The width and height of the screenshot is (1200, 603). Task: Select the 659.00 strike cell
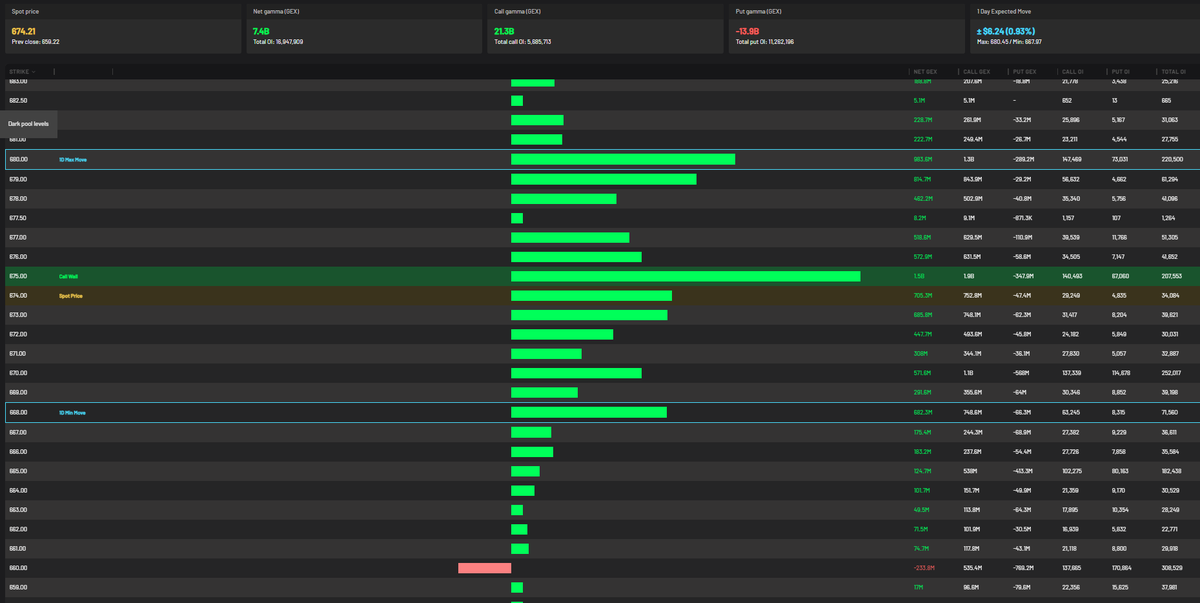click(17, 588)
